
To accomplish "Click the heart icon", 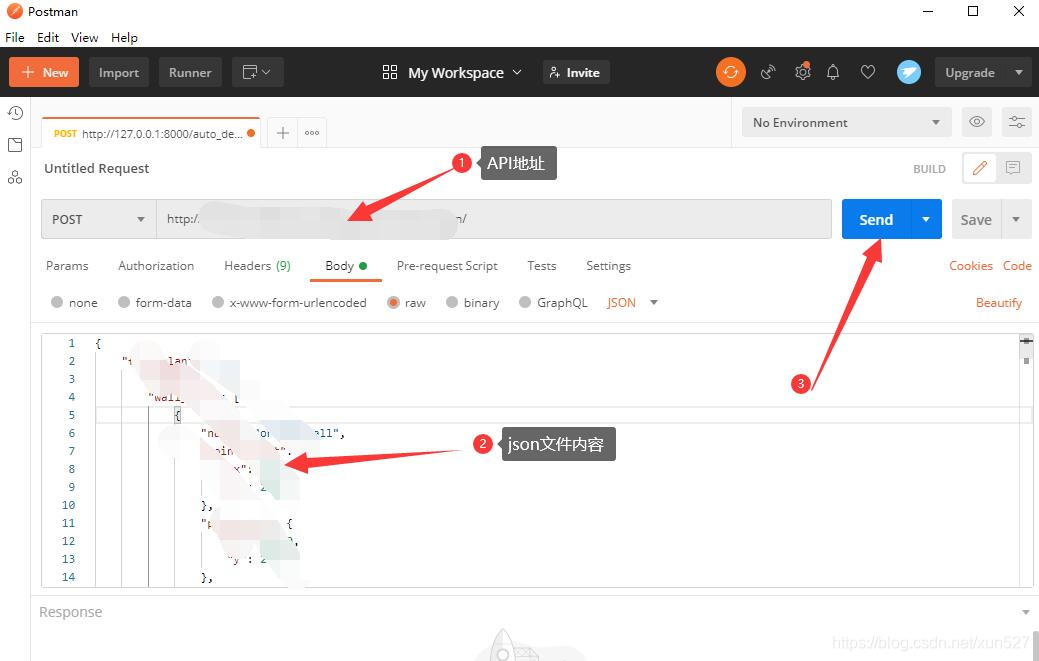I will pyautogui.click(x=868, y=72).
